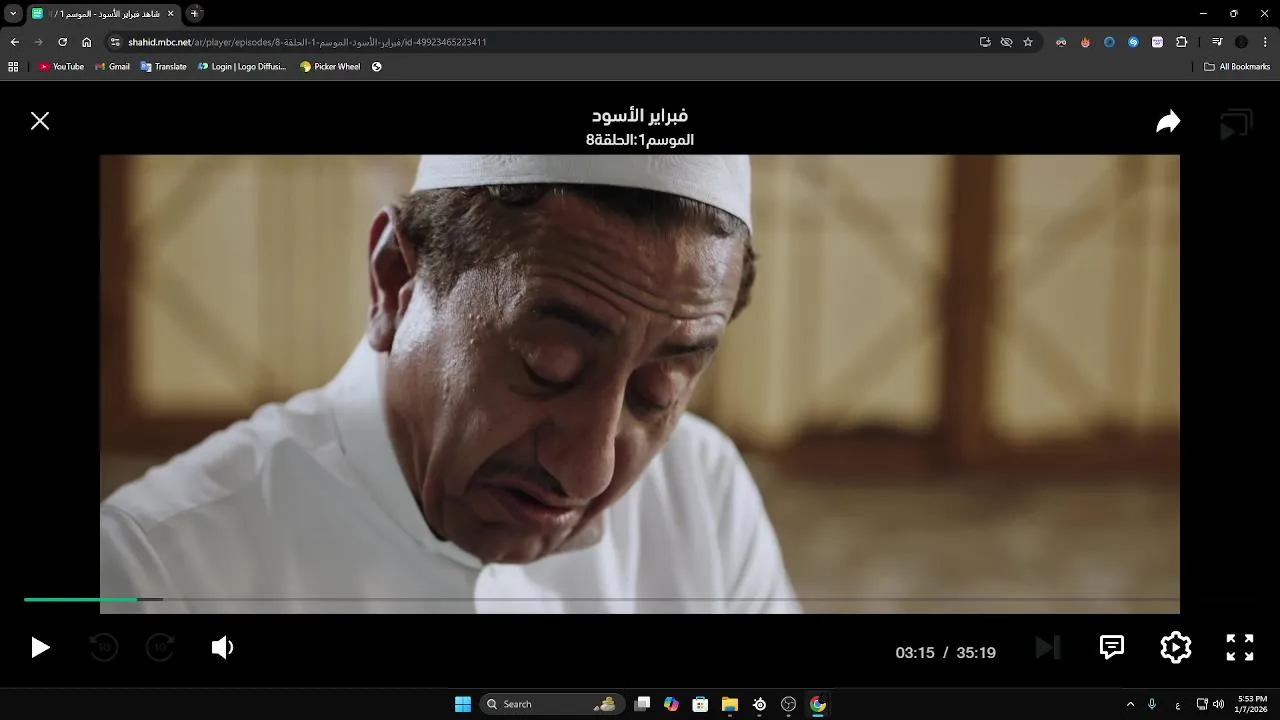Select the Shahid فبراير الأسود tab
This screenshot has height=720, width=1280.
coord(103,14)
